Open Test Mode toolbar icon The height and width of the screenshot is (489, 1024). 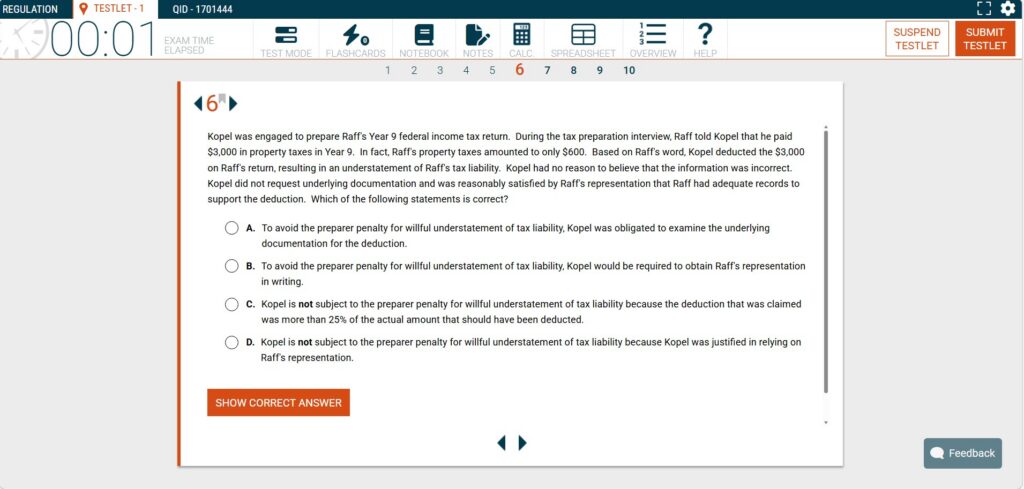286,40
